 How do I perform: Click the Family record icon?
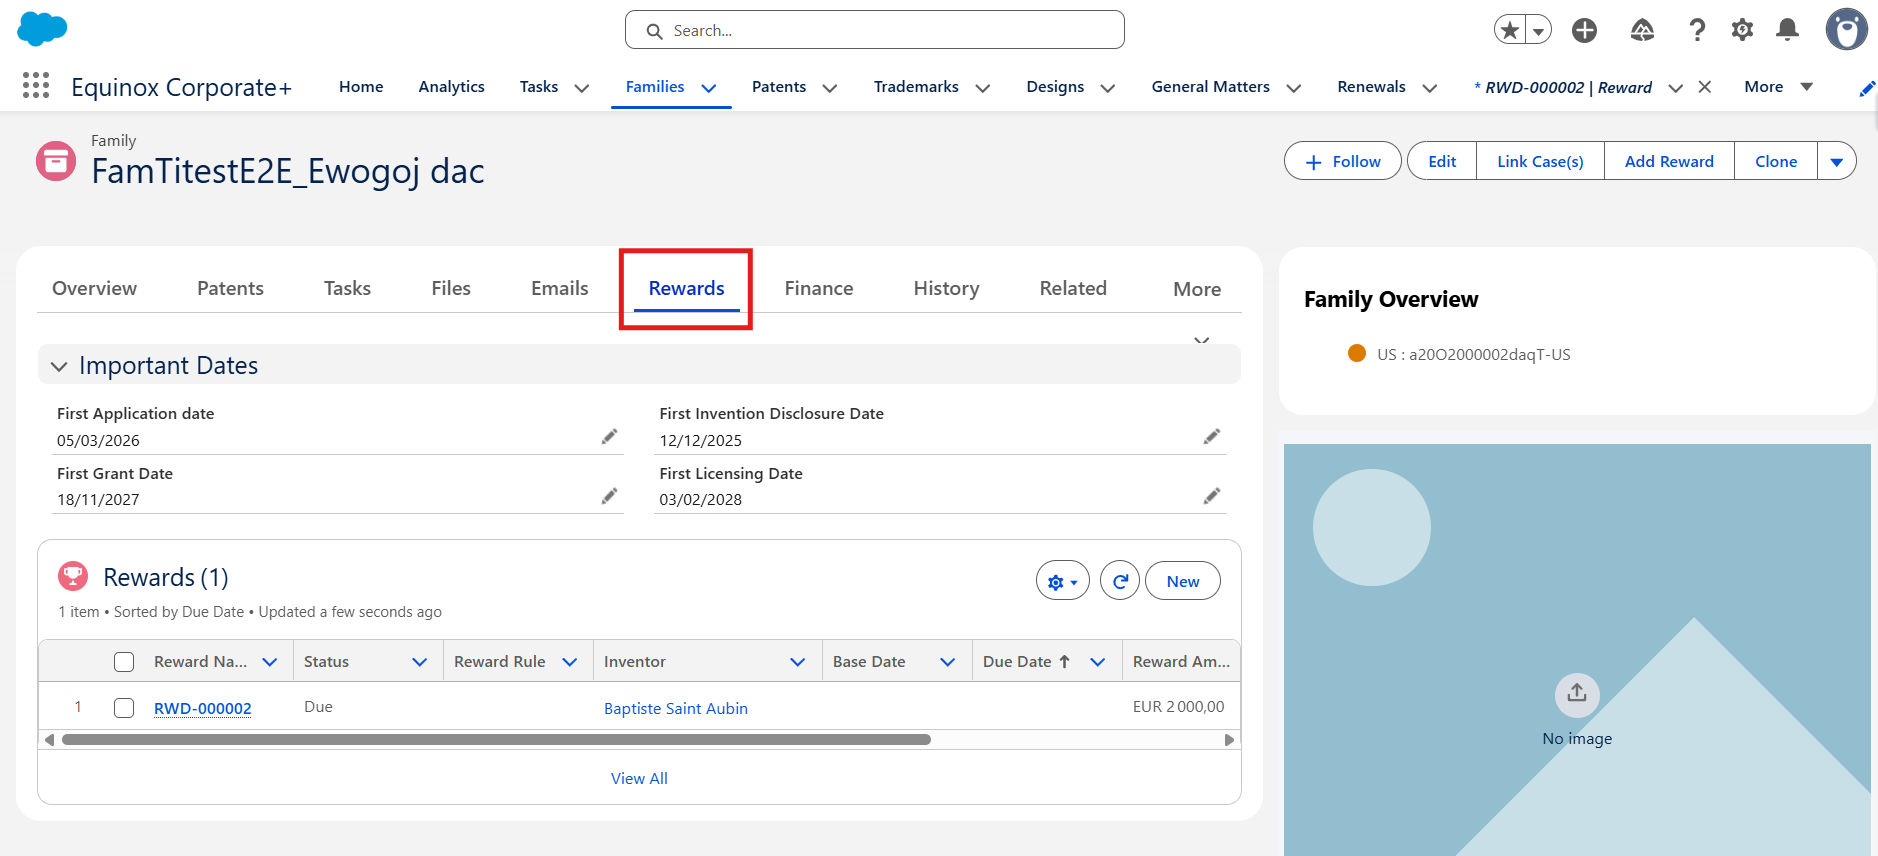pyautogui.click(x=56, y=161)
